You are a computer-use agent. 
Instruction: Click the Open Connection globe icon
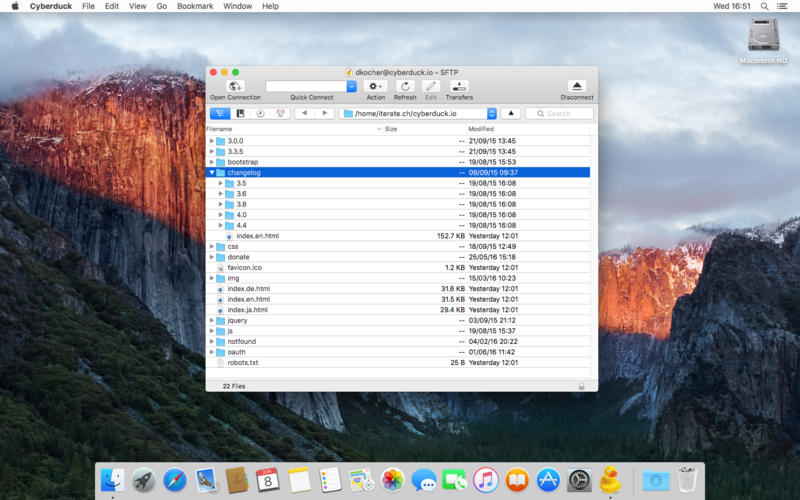point(236,87)
